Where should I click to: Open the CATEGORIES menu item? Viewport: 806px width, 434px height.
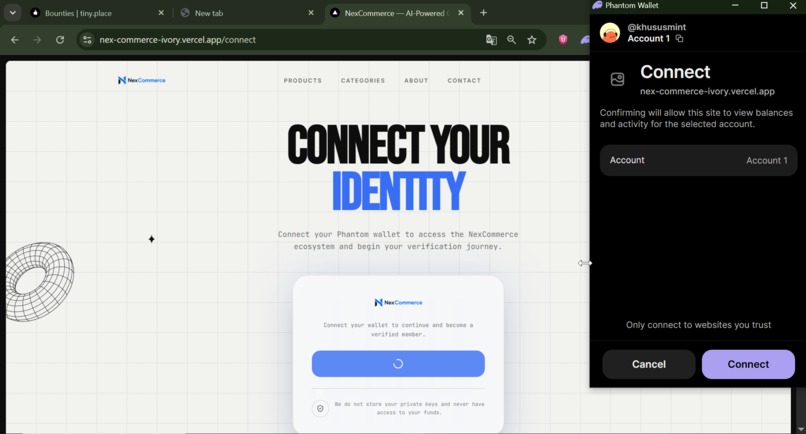pos(362,81)
